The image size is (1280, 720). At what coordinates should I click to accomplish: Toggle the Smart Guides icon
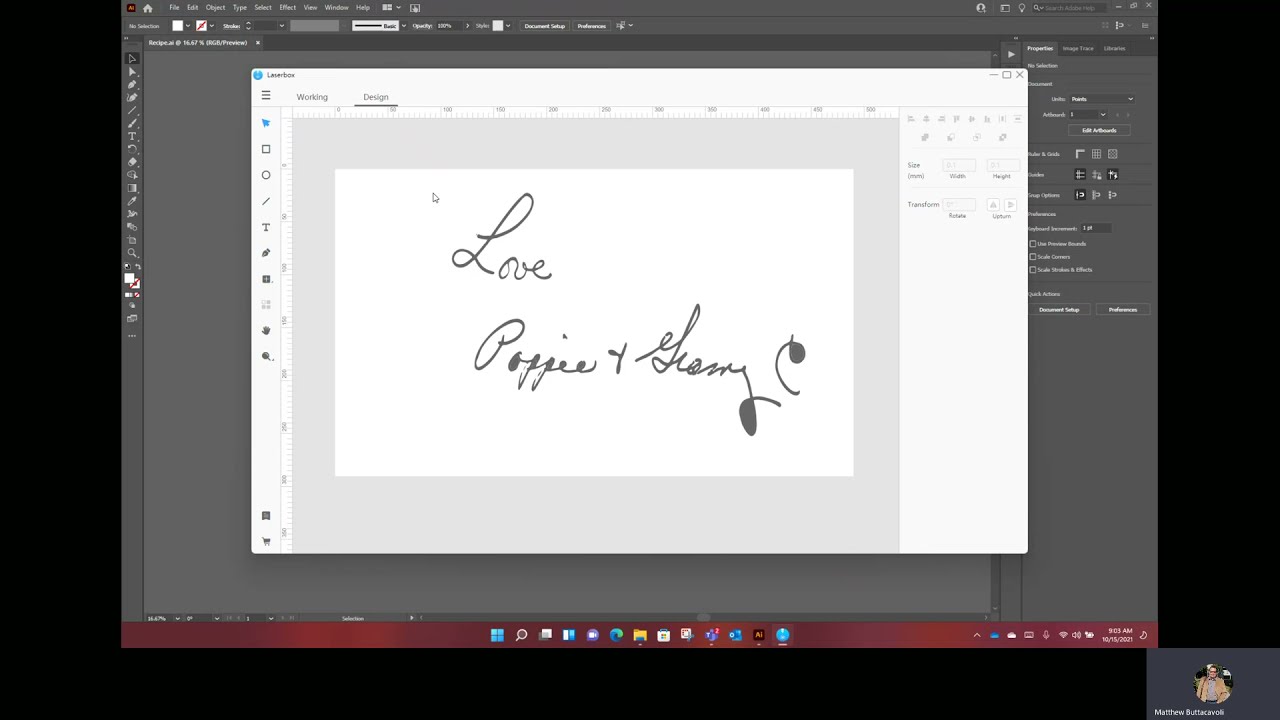(1112, 175)
